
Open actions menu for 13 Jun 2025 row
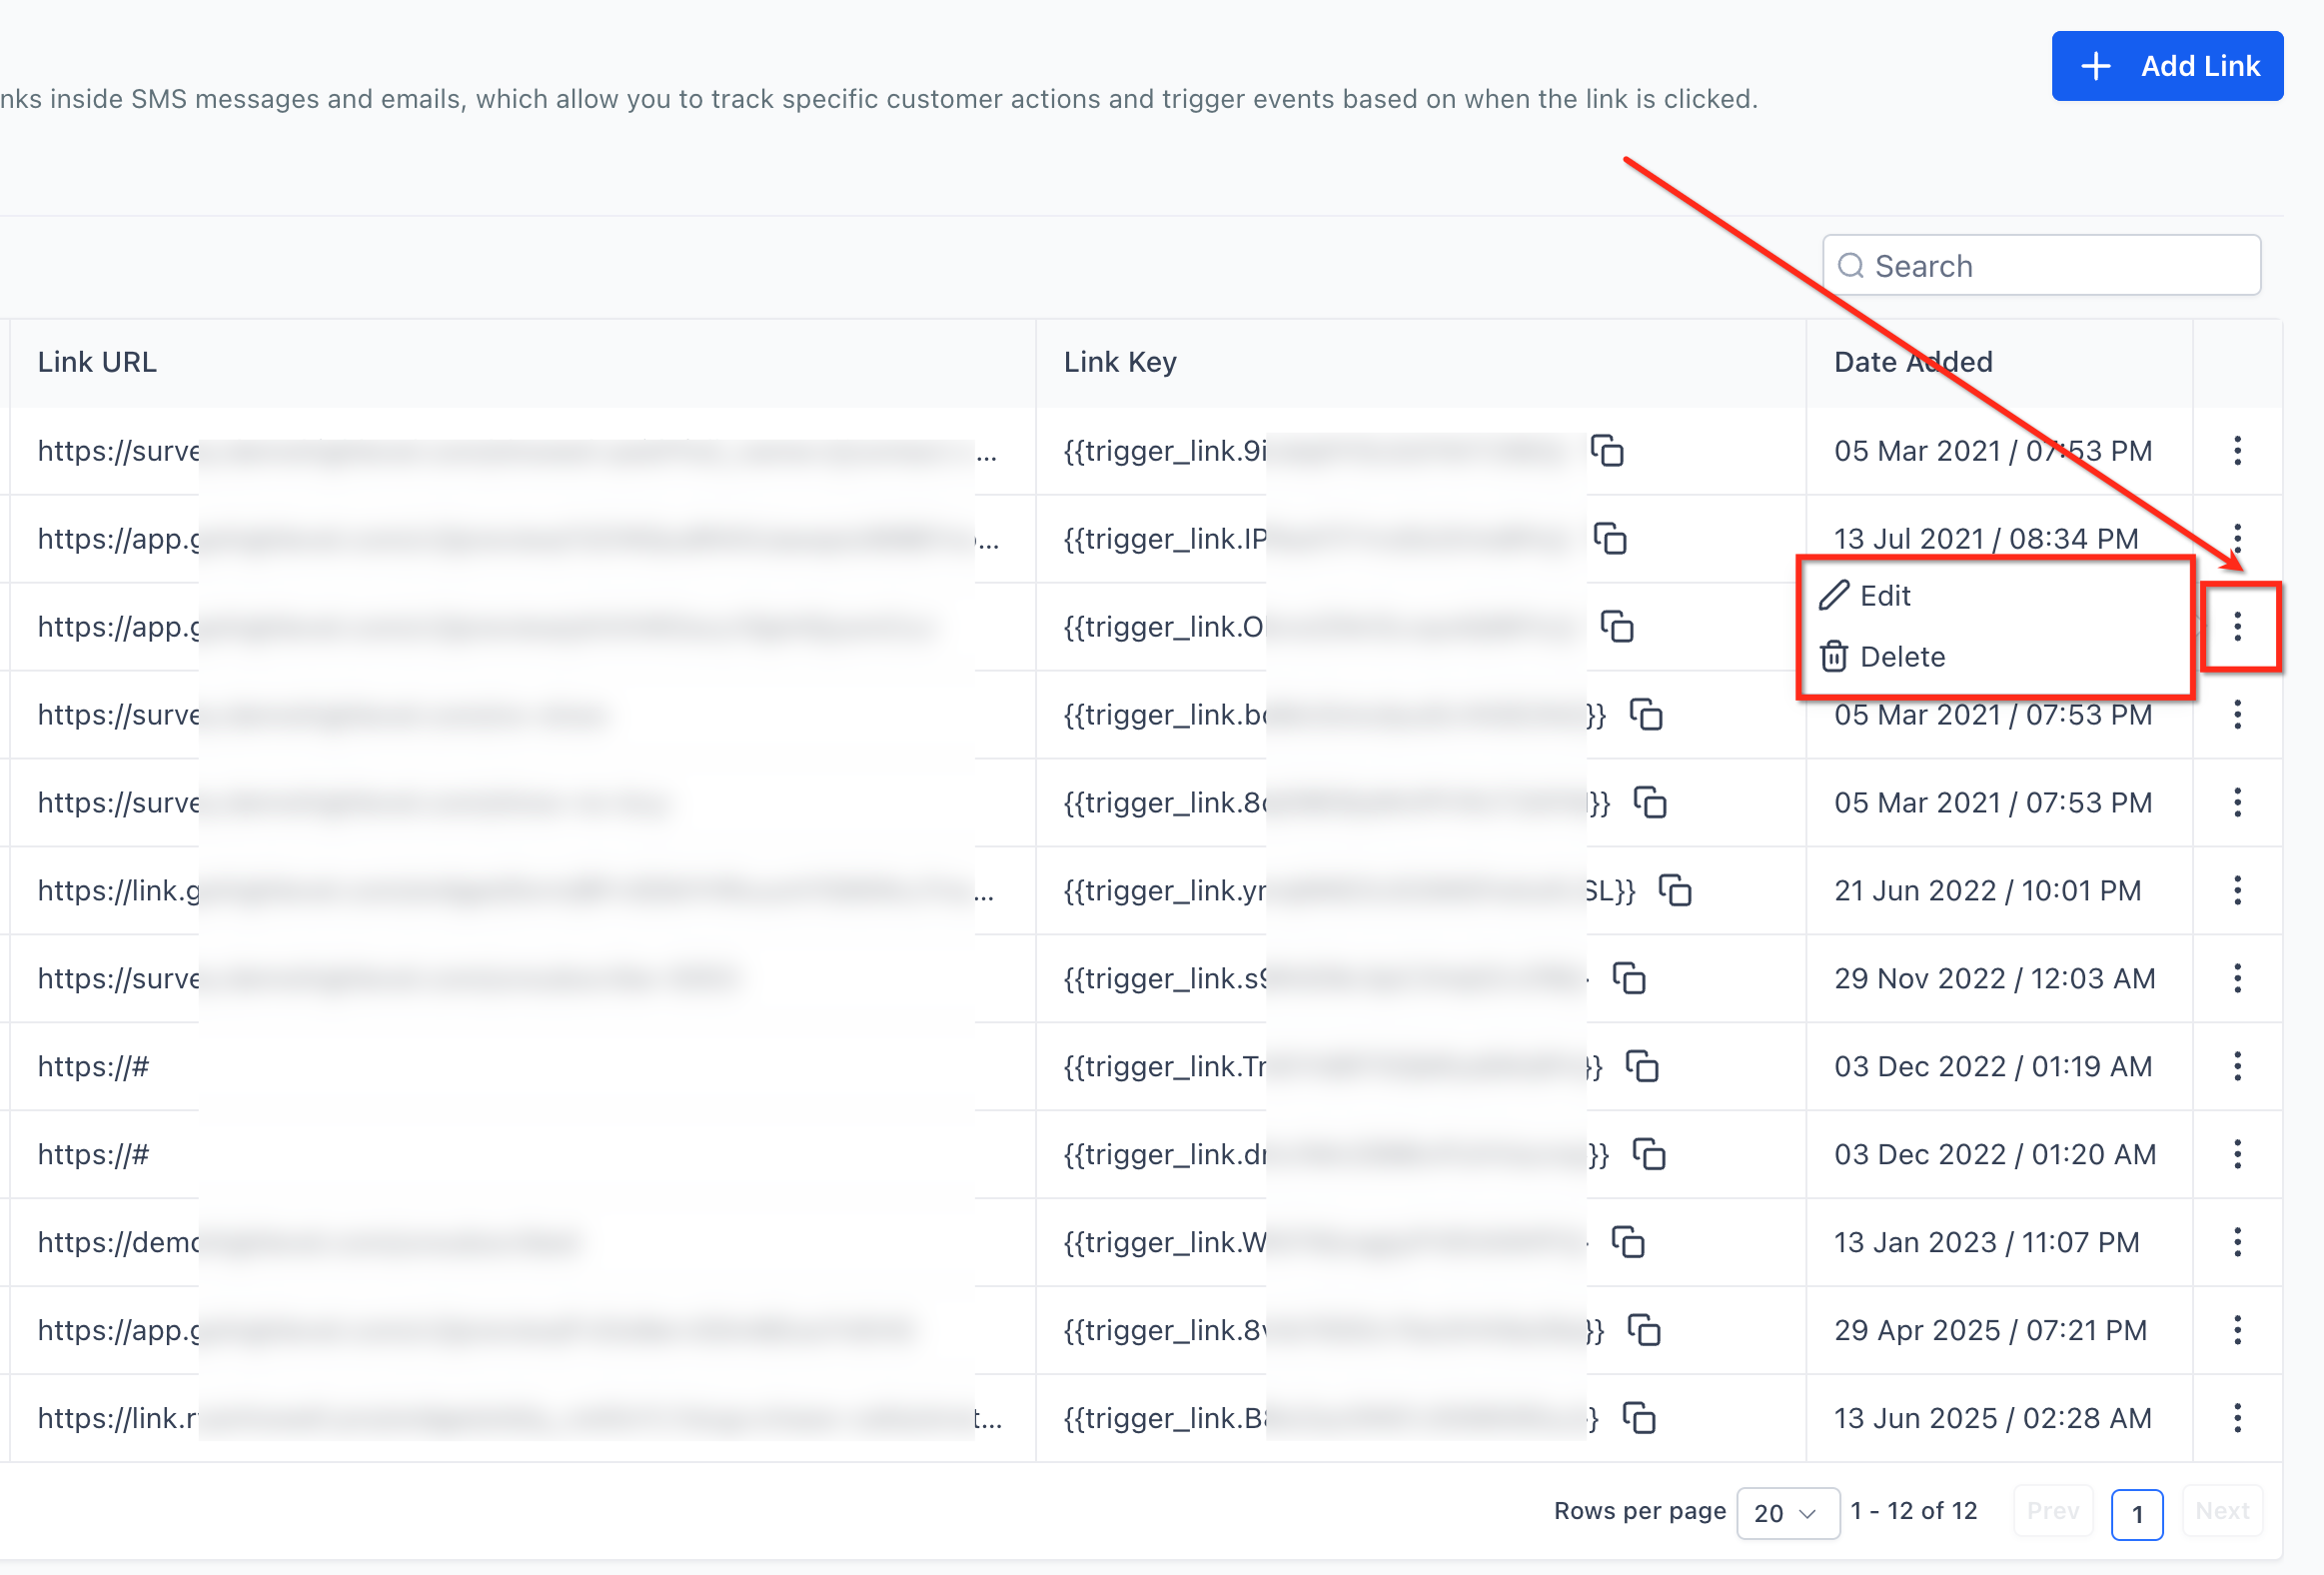click(2237, 1418)
